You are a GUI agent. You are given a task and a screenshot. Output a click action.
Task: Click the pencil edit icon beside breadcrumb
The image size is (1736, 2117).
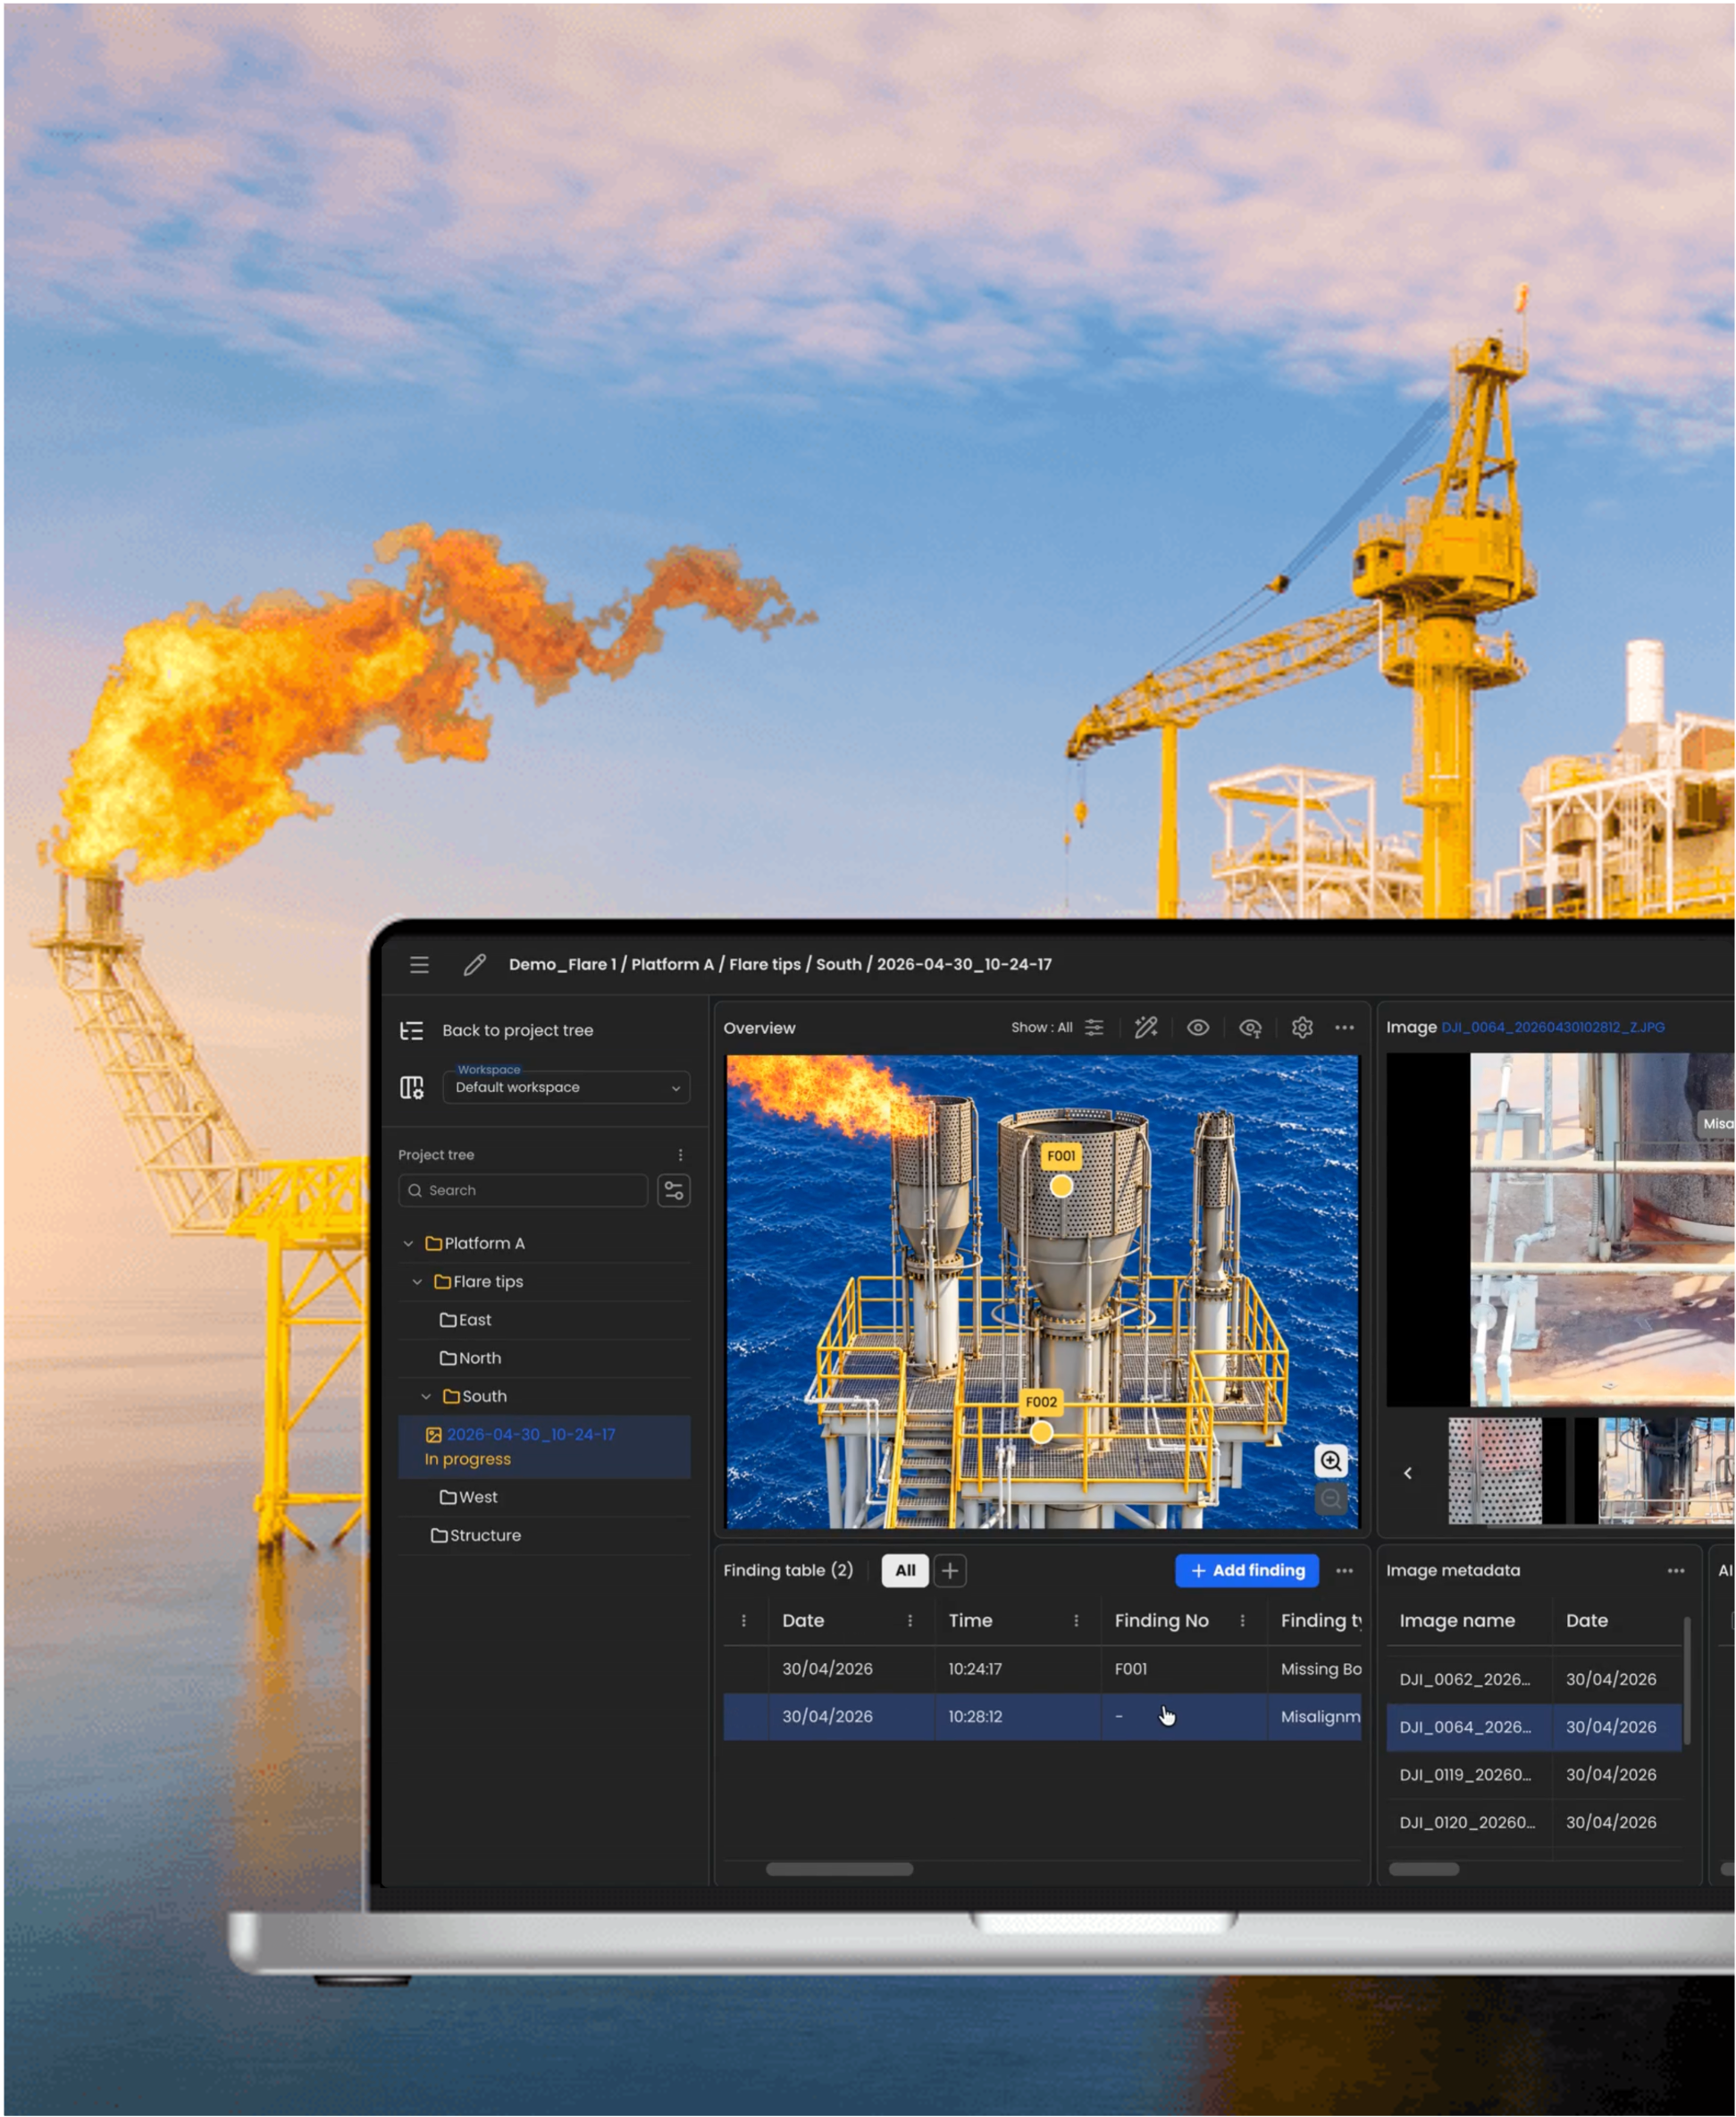point(474,965)
